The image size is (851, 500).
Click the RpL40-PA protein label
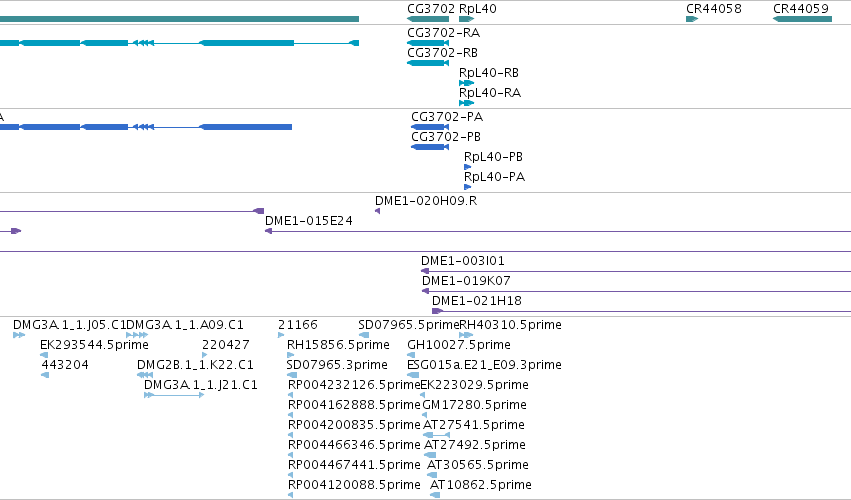coord(494,177)
